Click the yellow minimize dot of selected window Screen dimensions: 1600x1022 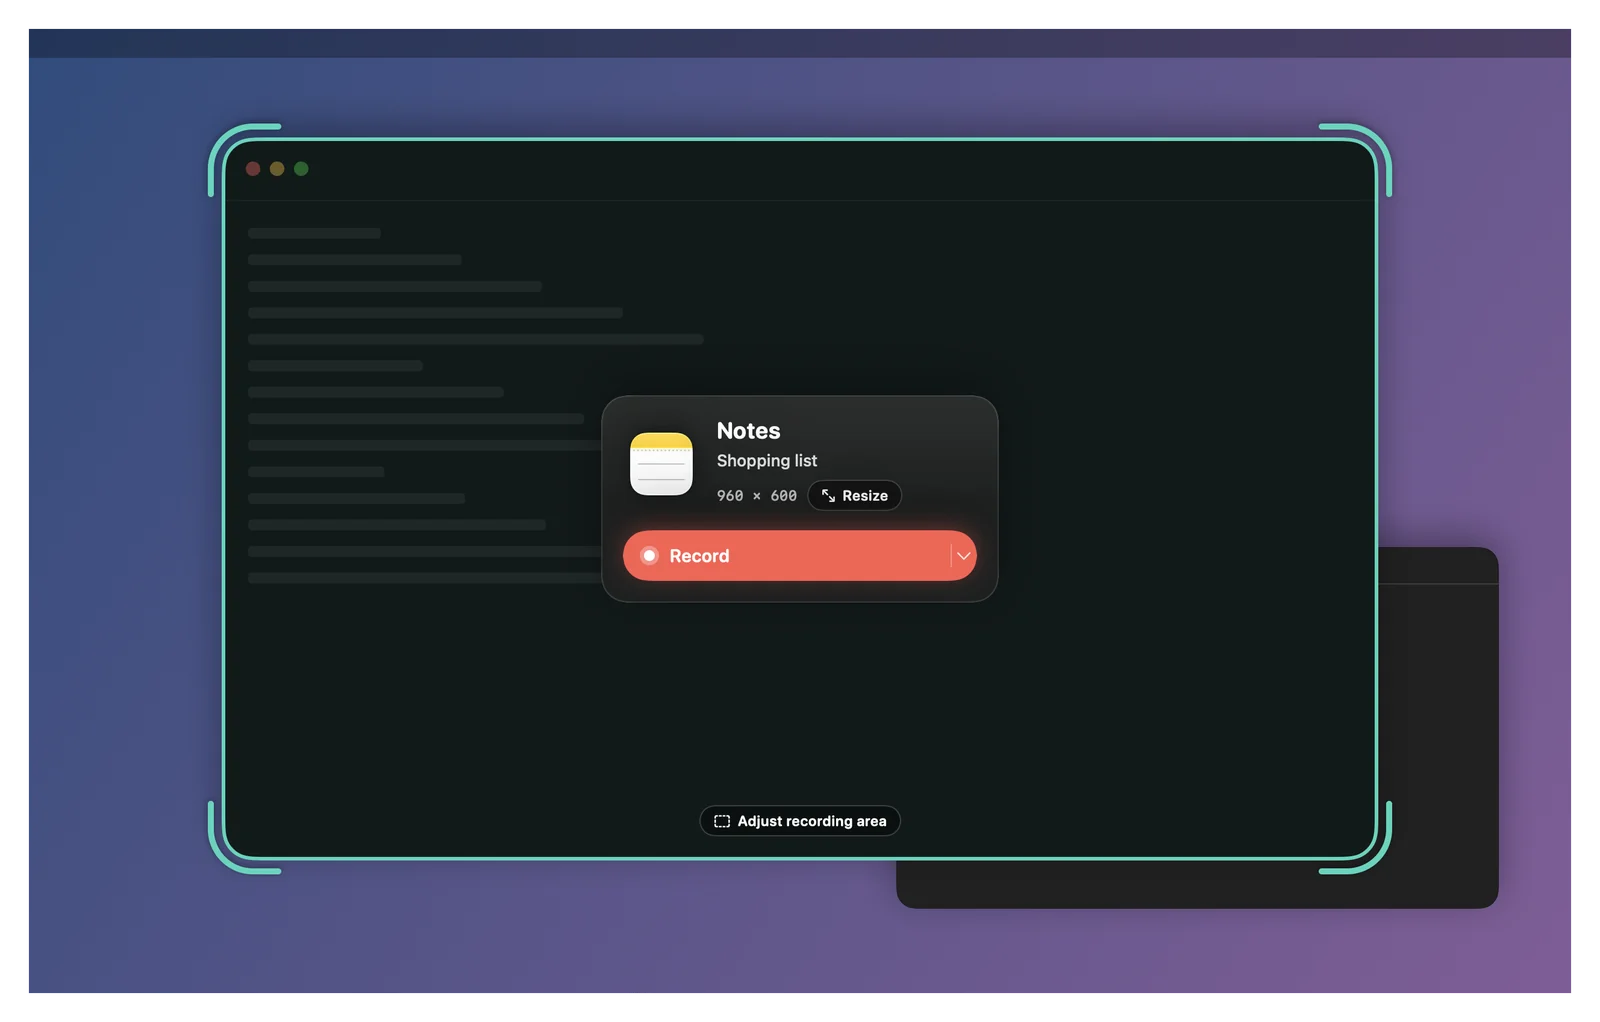[x=277, y=169]
